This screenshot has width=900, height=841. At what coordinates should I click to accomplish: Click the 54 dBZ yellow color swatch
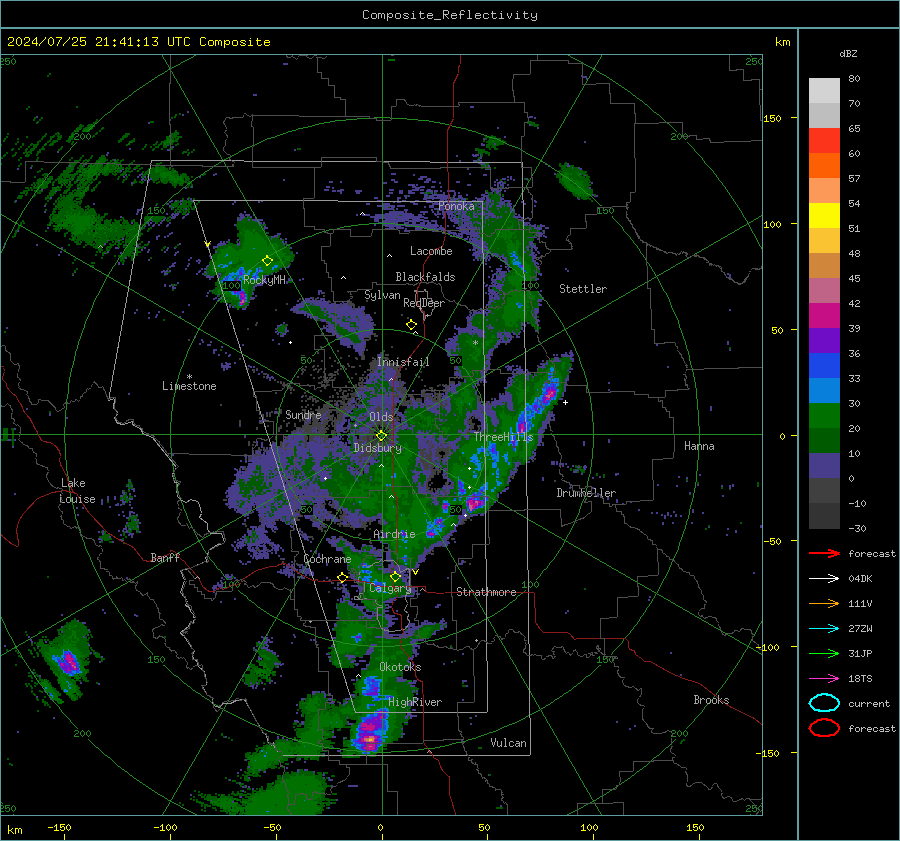(824, 216)
